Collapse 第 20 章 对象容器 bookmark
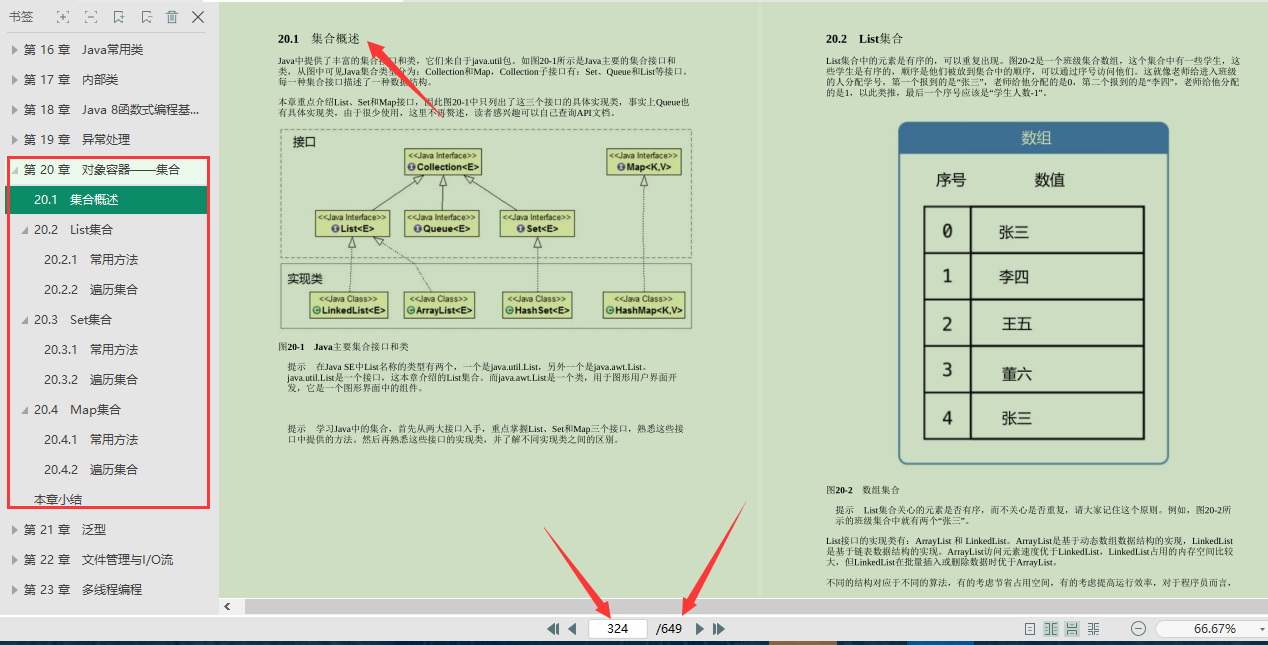The image size is (1268, 645). [x=14, y=170]
